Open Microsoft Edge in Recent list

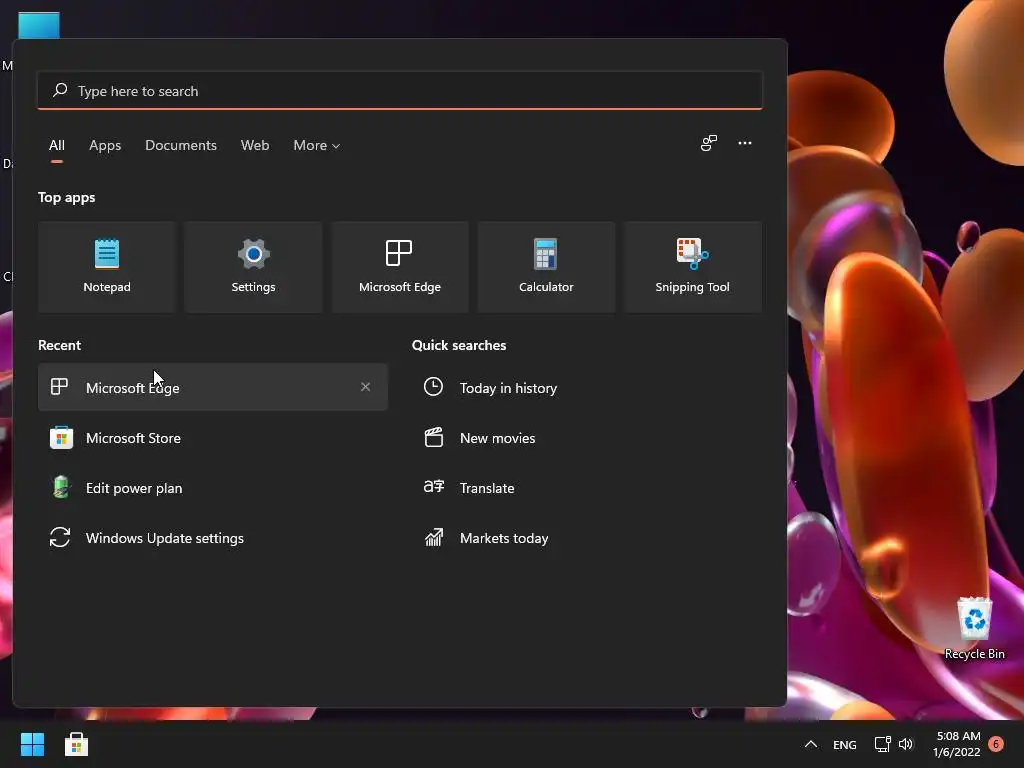point(213,387)
